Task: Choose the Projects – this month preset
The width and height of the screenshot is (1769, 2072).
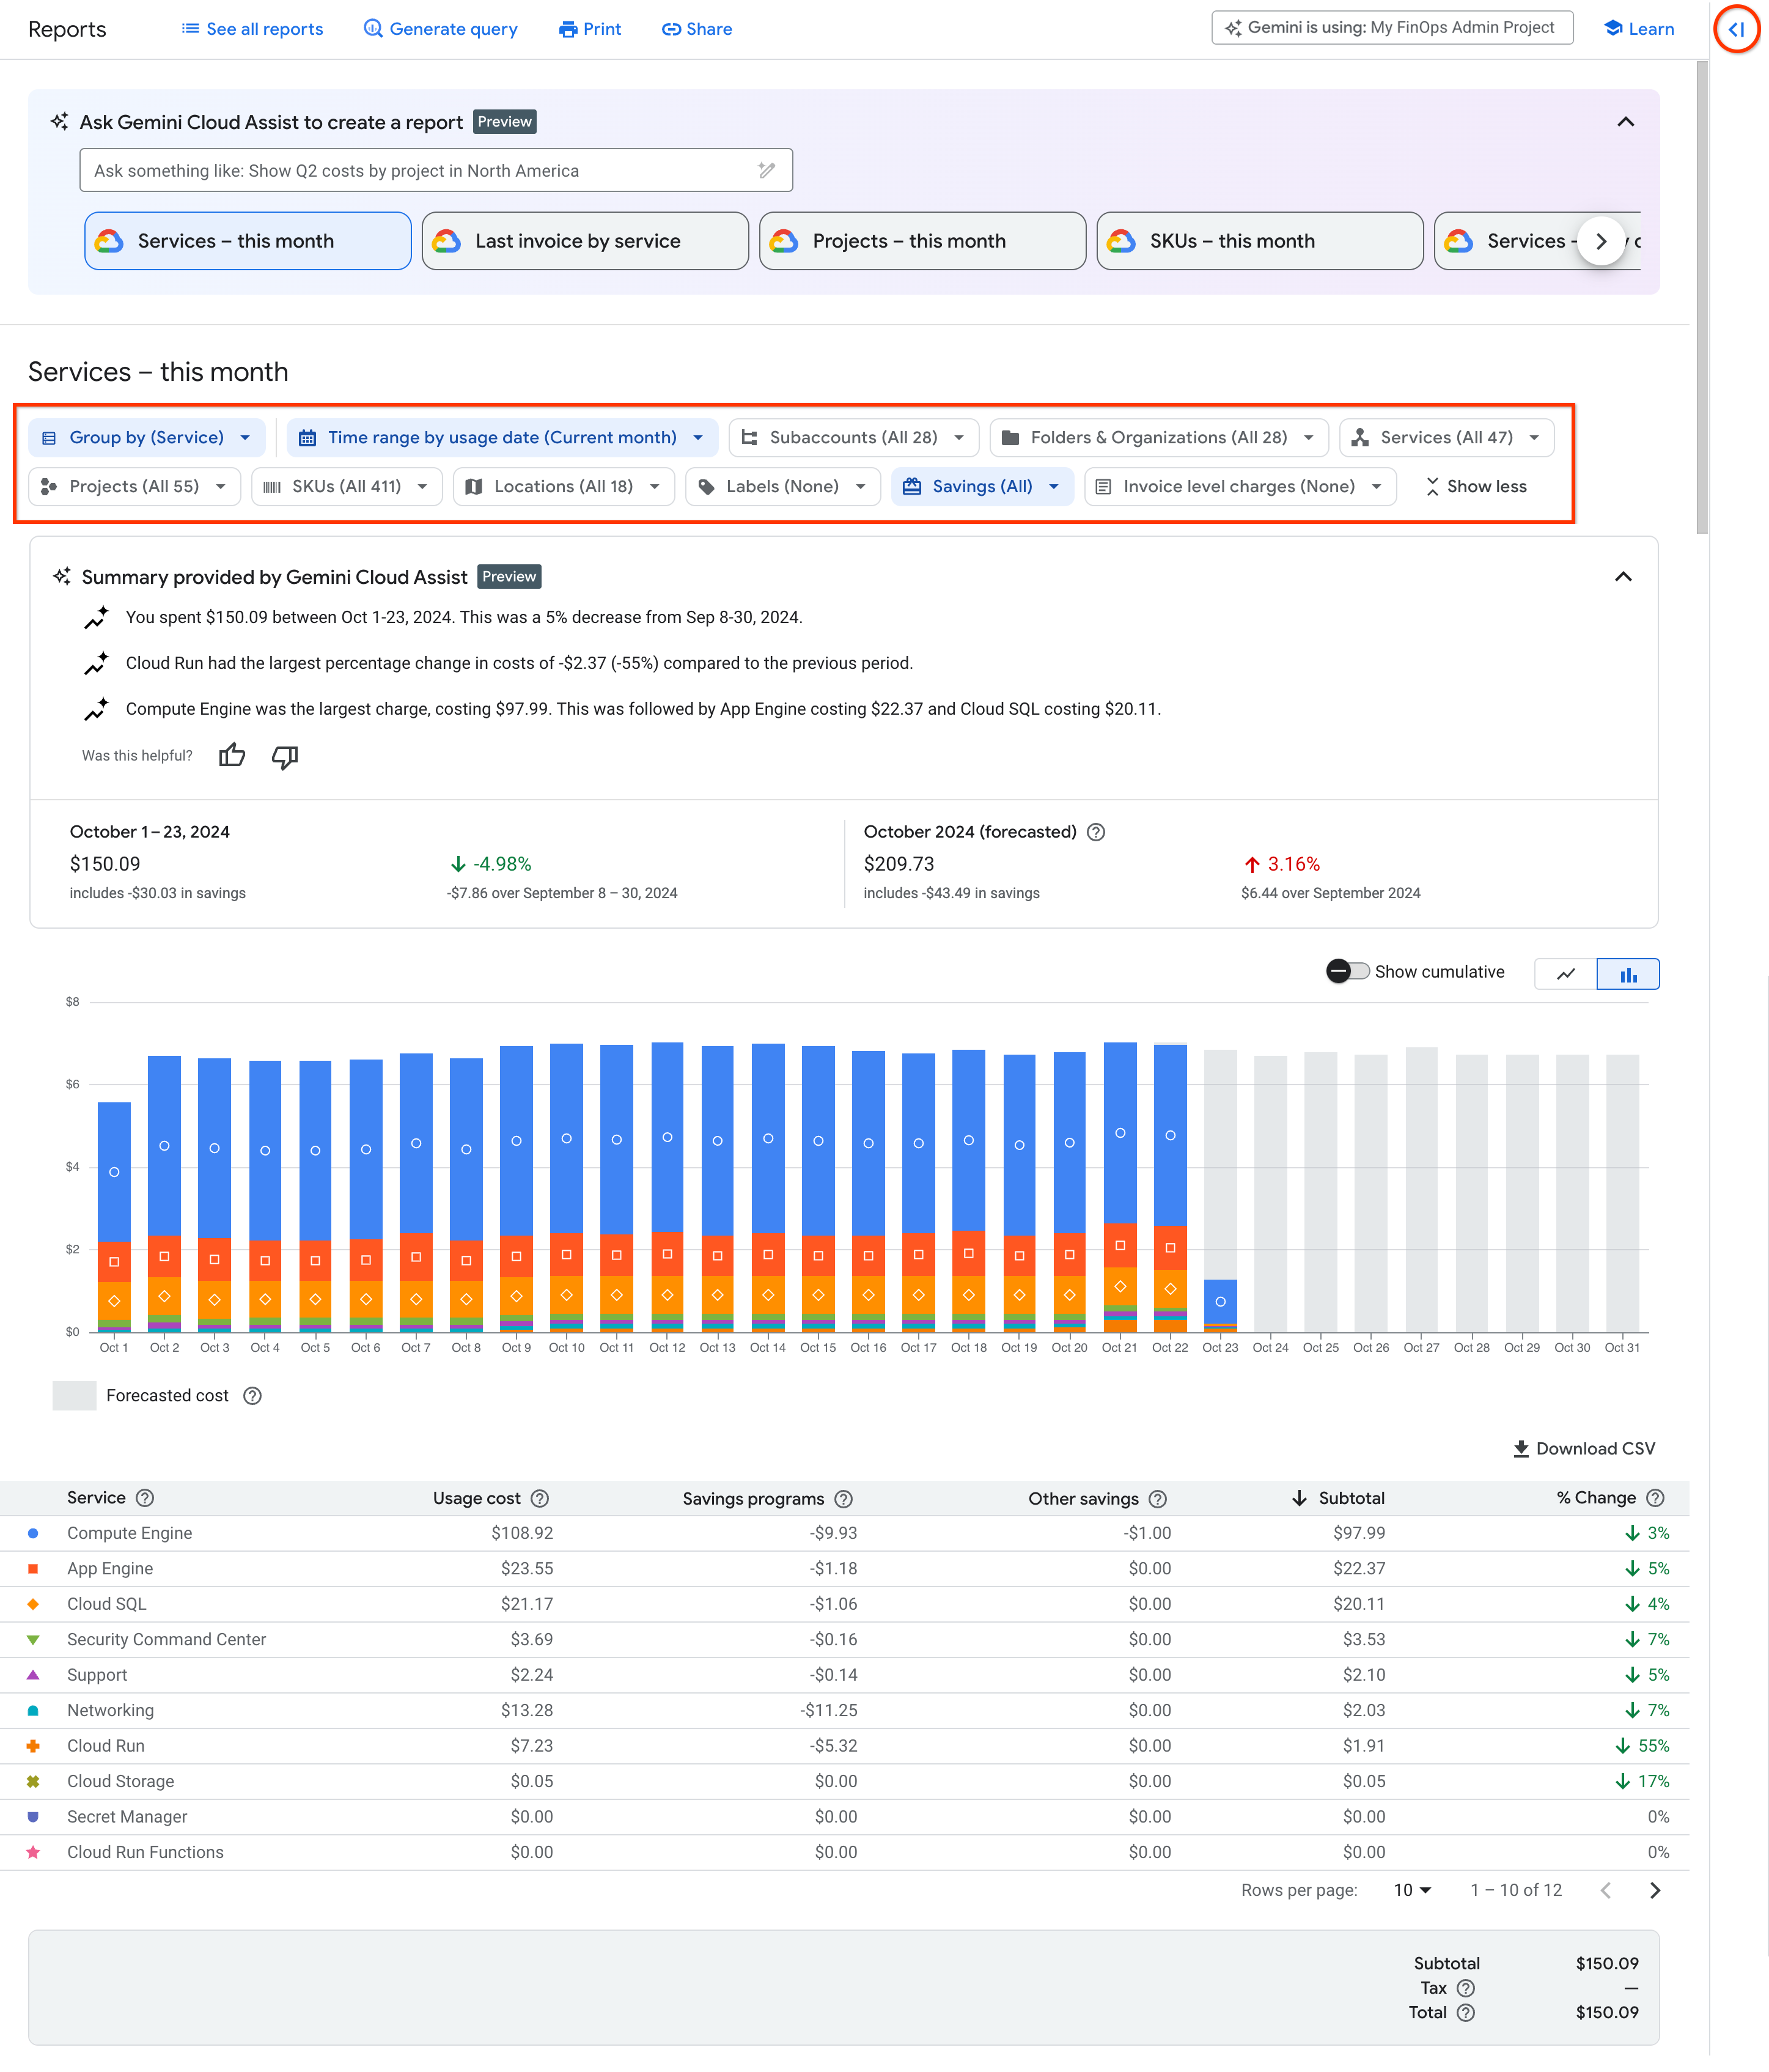Action: (x=921, y=241)
